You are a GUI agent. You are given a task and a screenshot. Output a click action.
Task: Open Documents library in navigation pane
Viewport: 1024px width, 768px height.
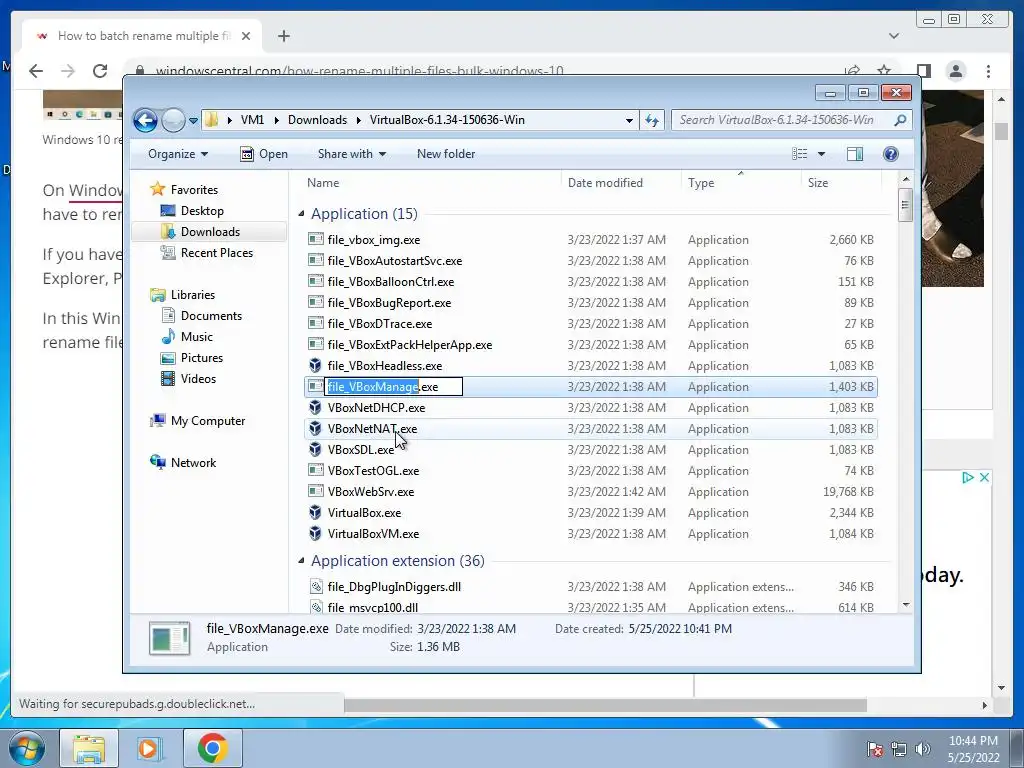(211, 316)
